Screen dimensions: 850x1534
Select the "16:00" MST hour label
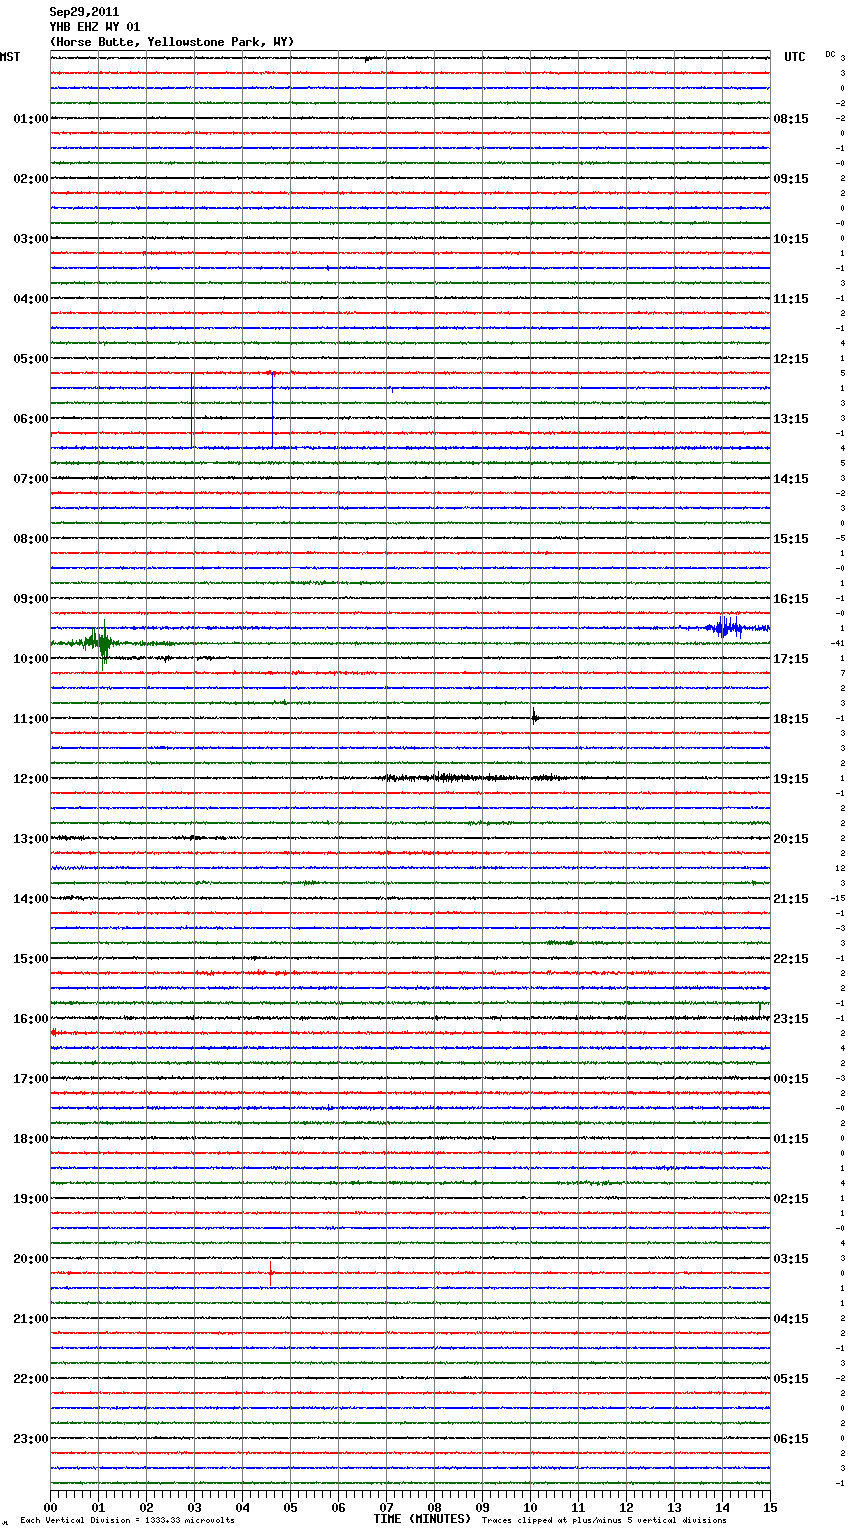point(31,1019)
